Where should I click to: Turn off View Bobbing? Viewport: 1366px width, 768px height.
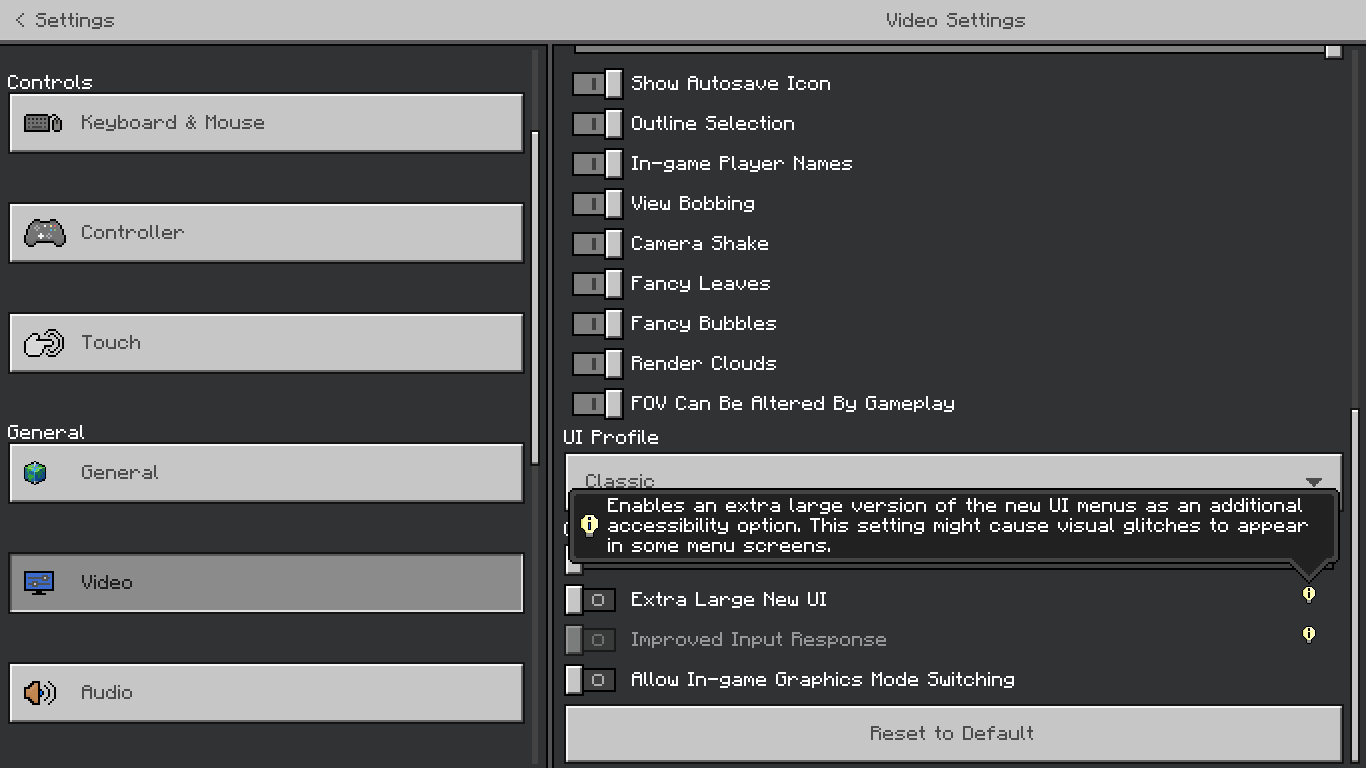tap(597, 204)
